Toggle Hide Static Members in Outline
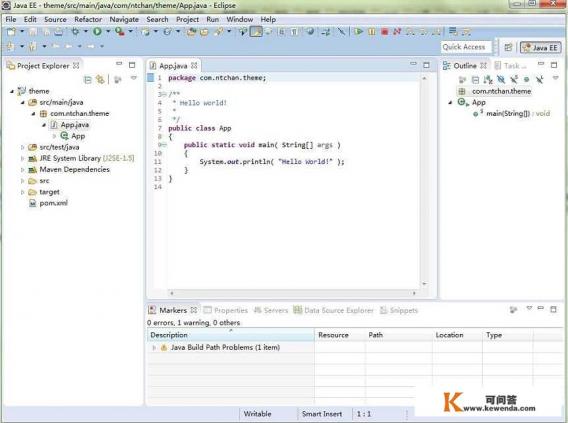 coord(514,80)
